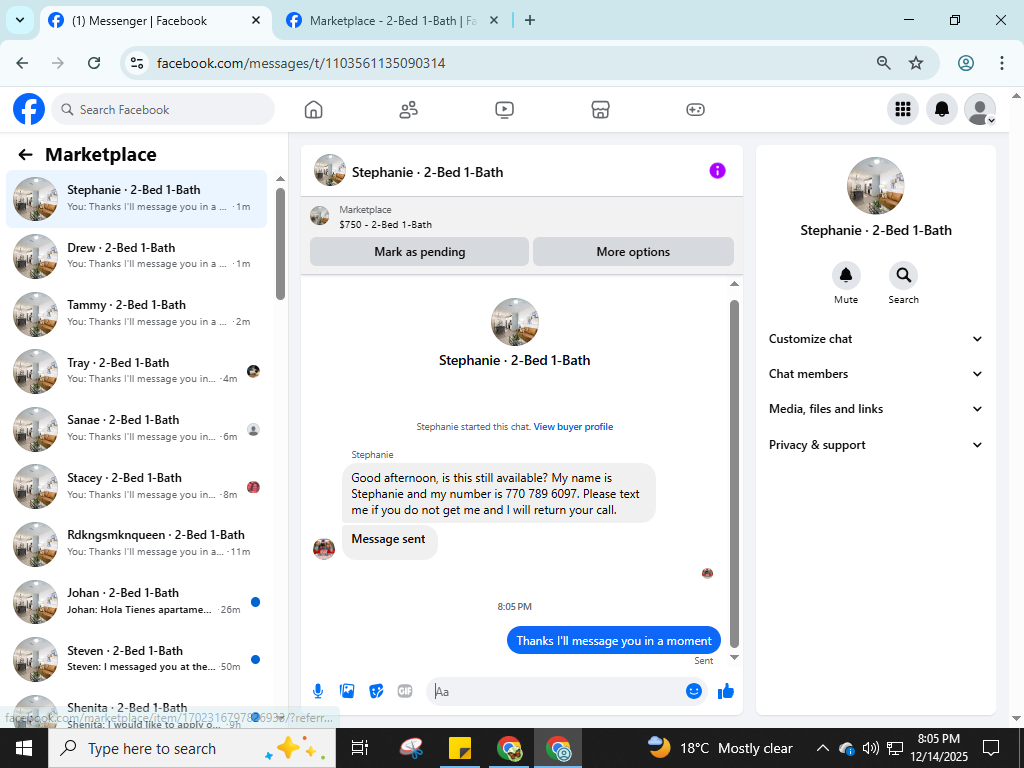Choose a GIF icon
1024x768 pixels.
click(405, 691)
